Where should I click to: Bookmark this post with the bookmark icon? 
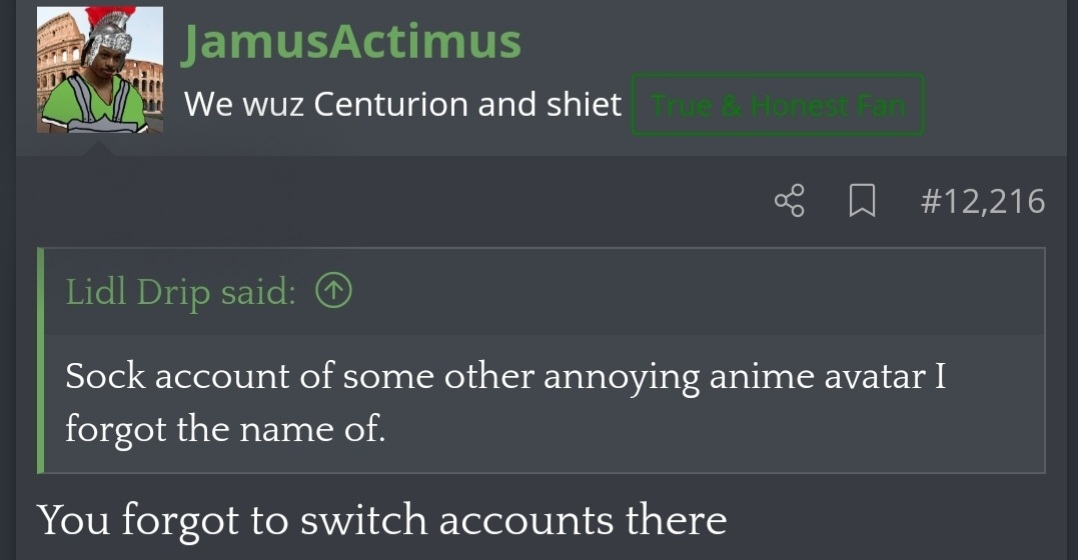tap(862, 202)
